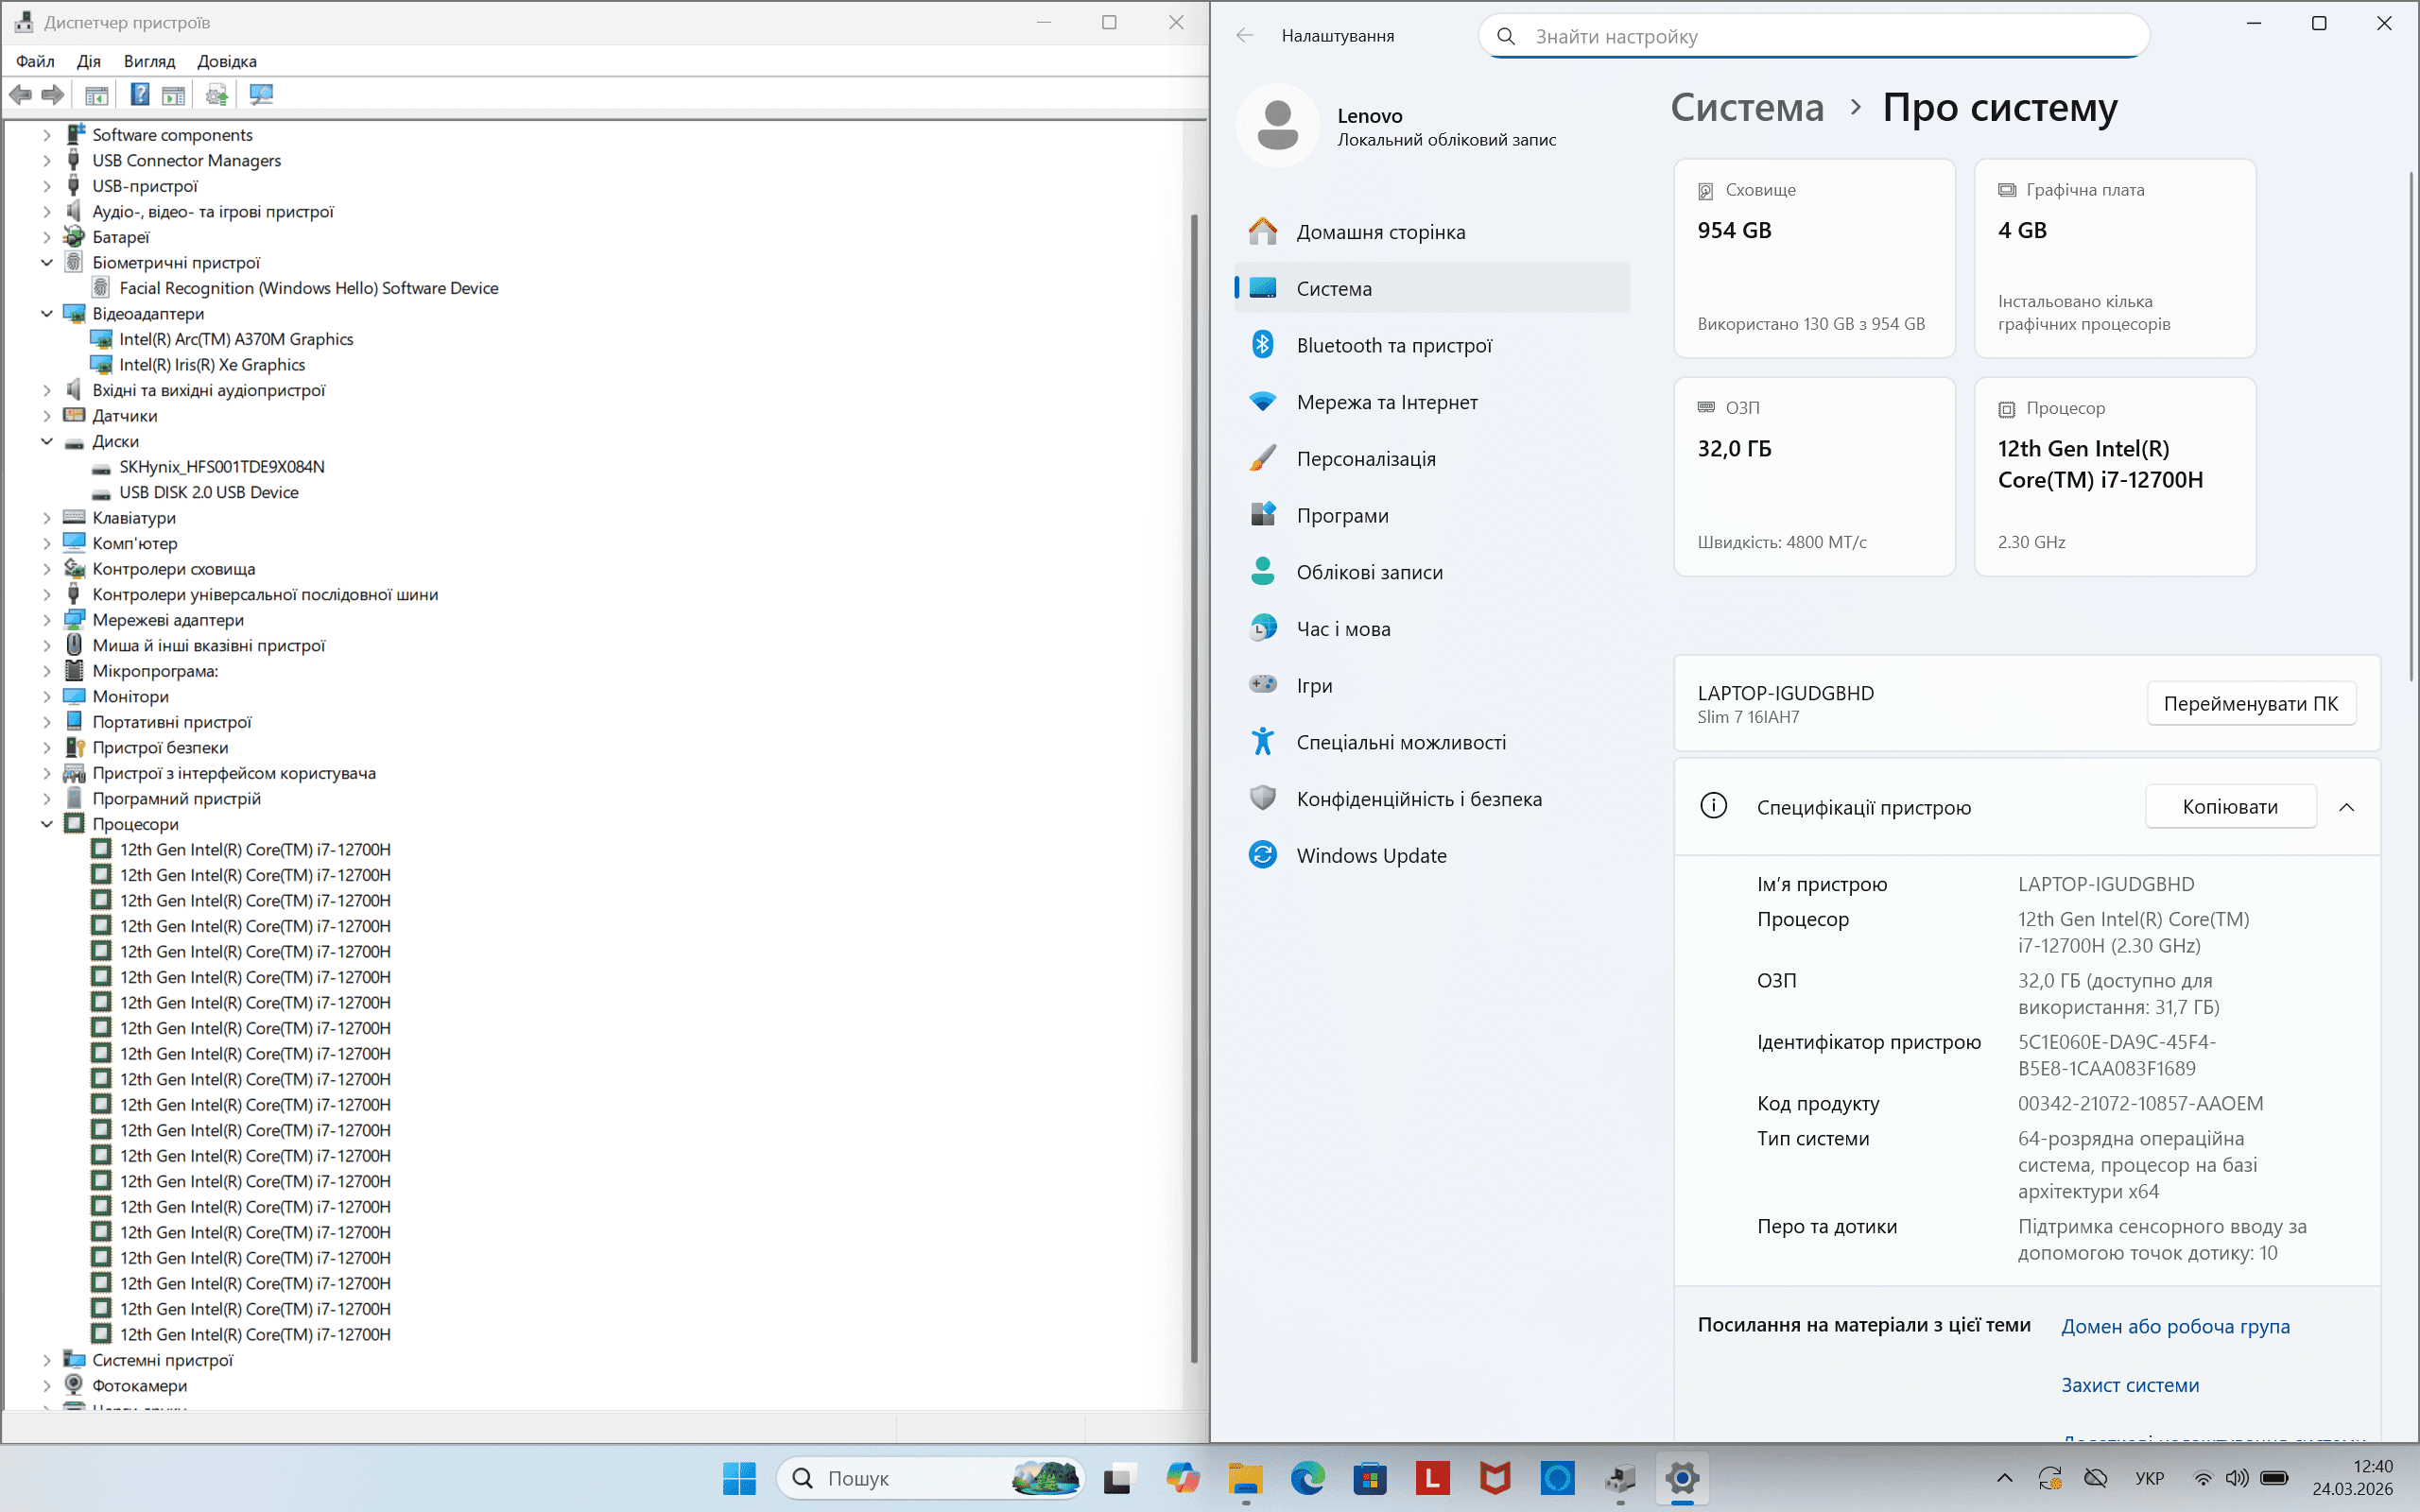Click the Перейменувати ПК button

[2250, 704]
